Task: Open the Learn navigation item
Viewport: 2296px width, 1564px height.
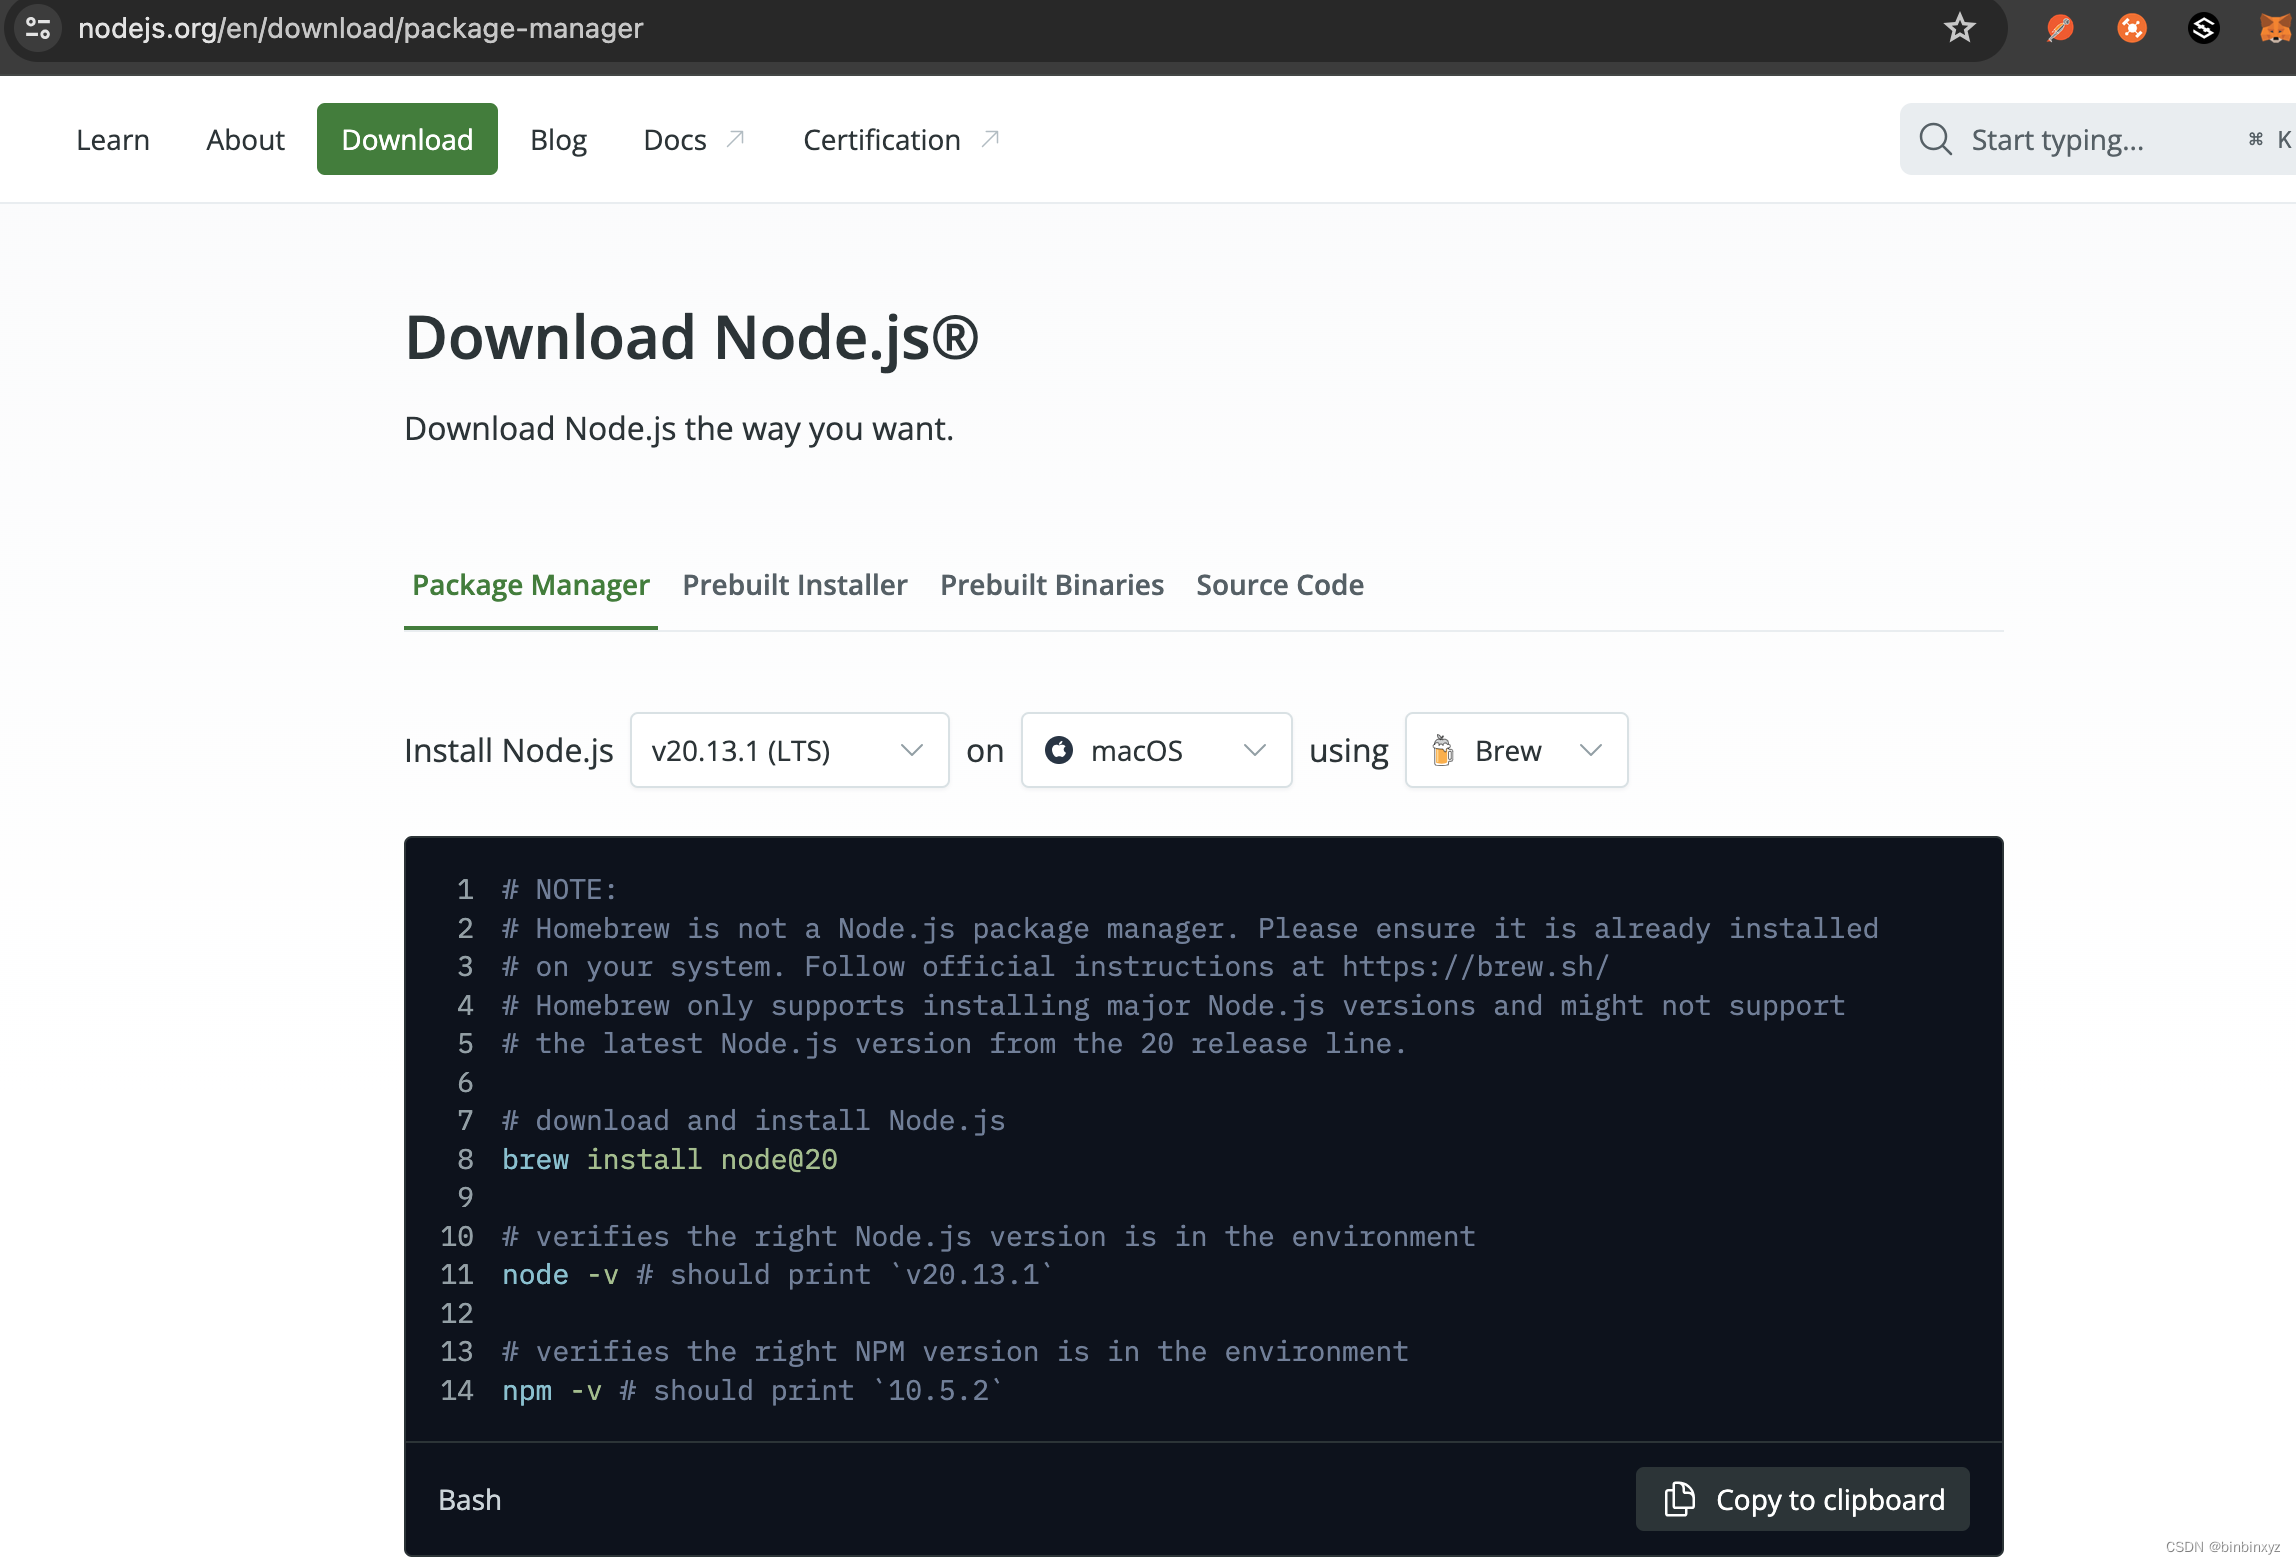Action: 113,139
